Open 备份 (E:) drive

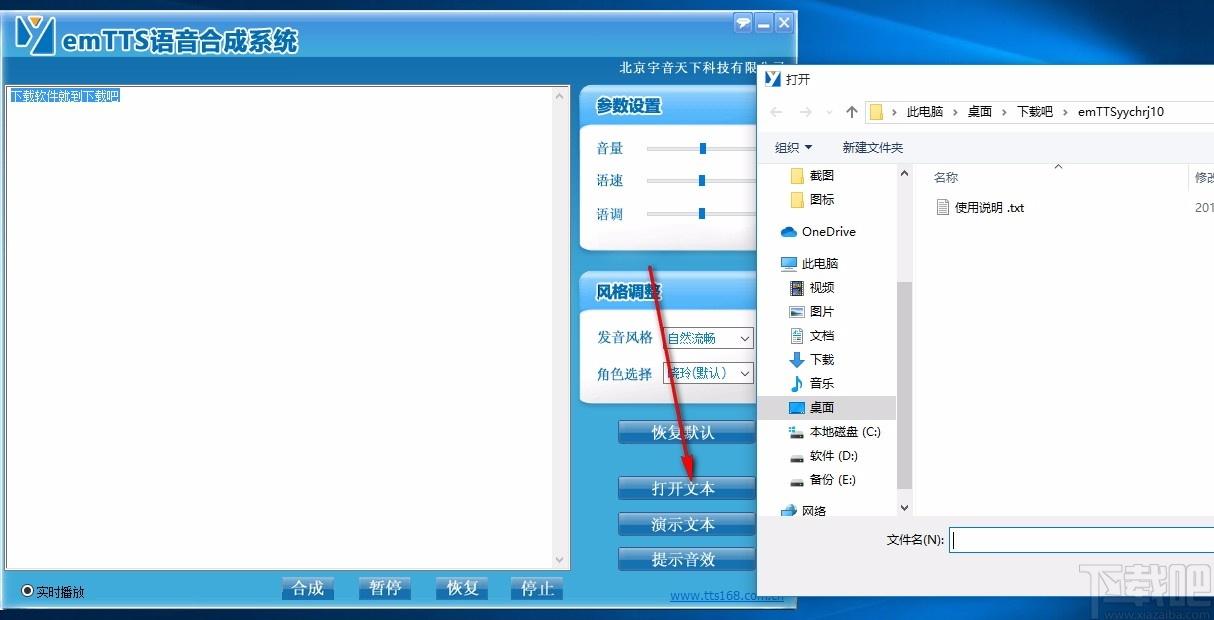[823, 479]
